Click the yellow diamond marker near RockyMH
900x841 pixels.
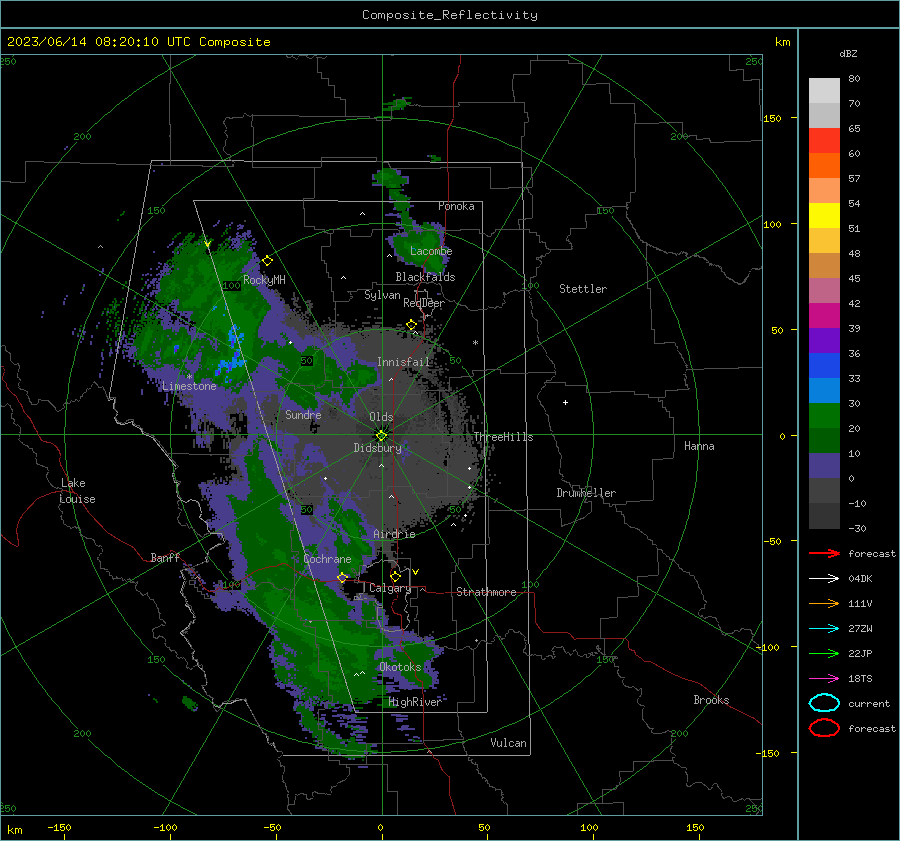click(267, 261)
